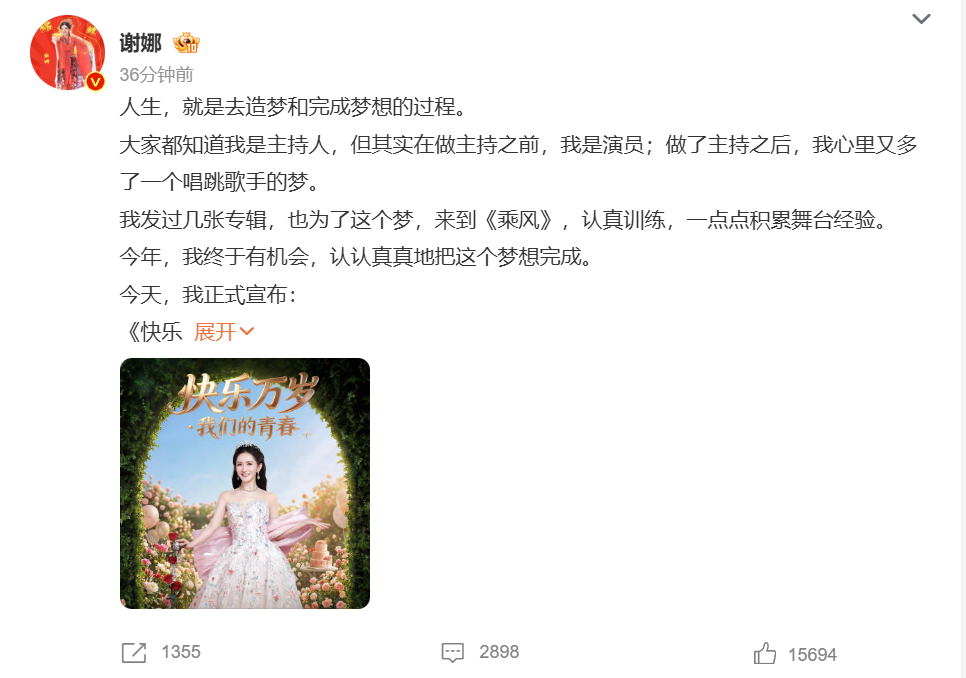Click the line mentioning 《乘风》
The width and height of the screenshot is (966, 678).
click(505, 220)
